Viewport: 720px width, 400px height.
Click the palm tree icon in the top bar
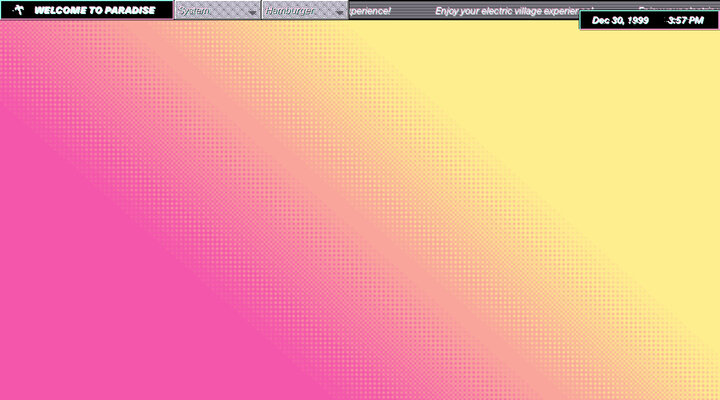pyautogui.click(x=18, y=10)
